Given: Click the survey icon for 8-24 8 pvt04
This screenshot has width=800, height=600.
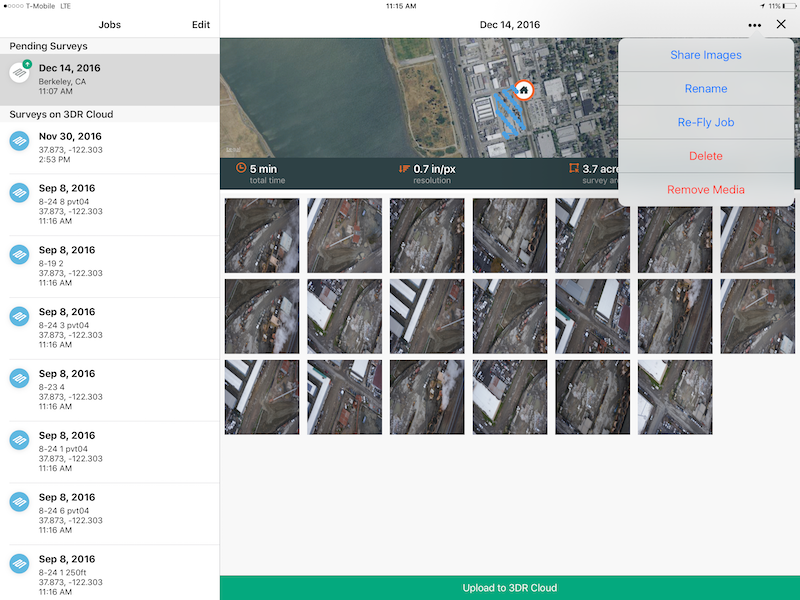Looking at the screenshot, I should click(19, 193).
